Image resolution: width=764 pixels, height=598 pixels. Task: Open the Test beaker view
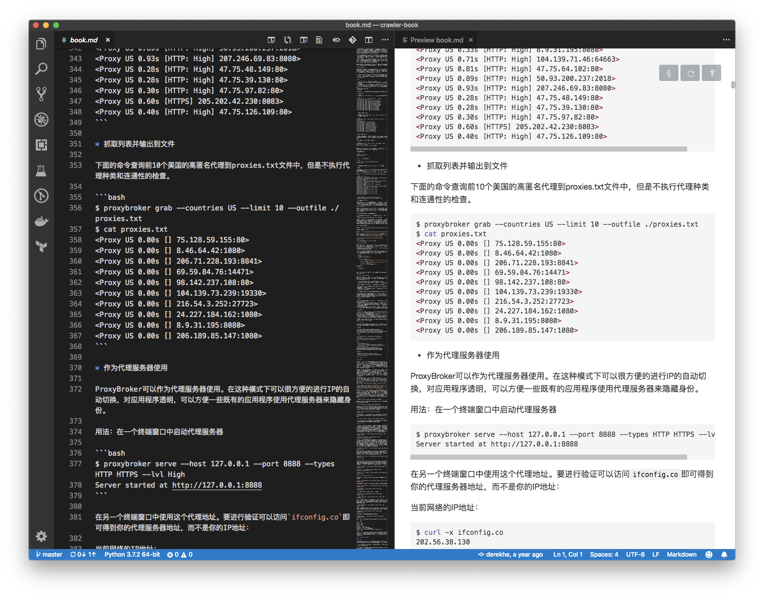point(41,171)
